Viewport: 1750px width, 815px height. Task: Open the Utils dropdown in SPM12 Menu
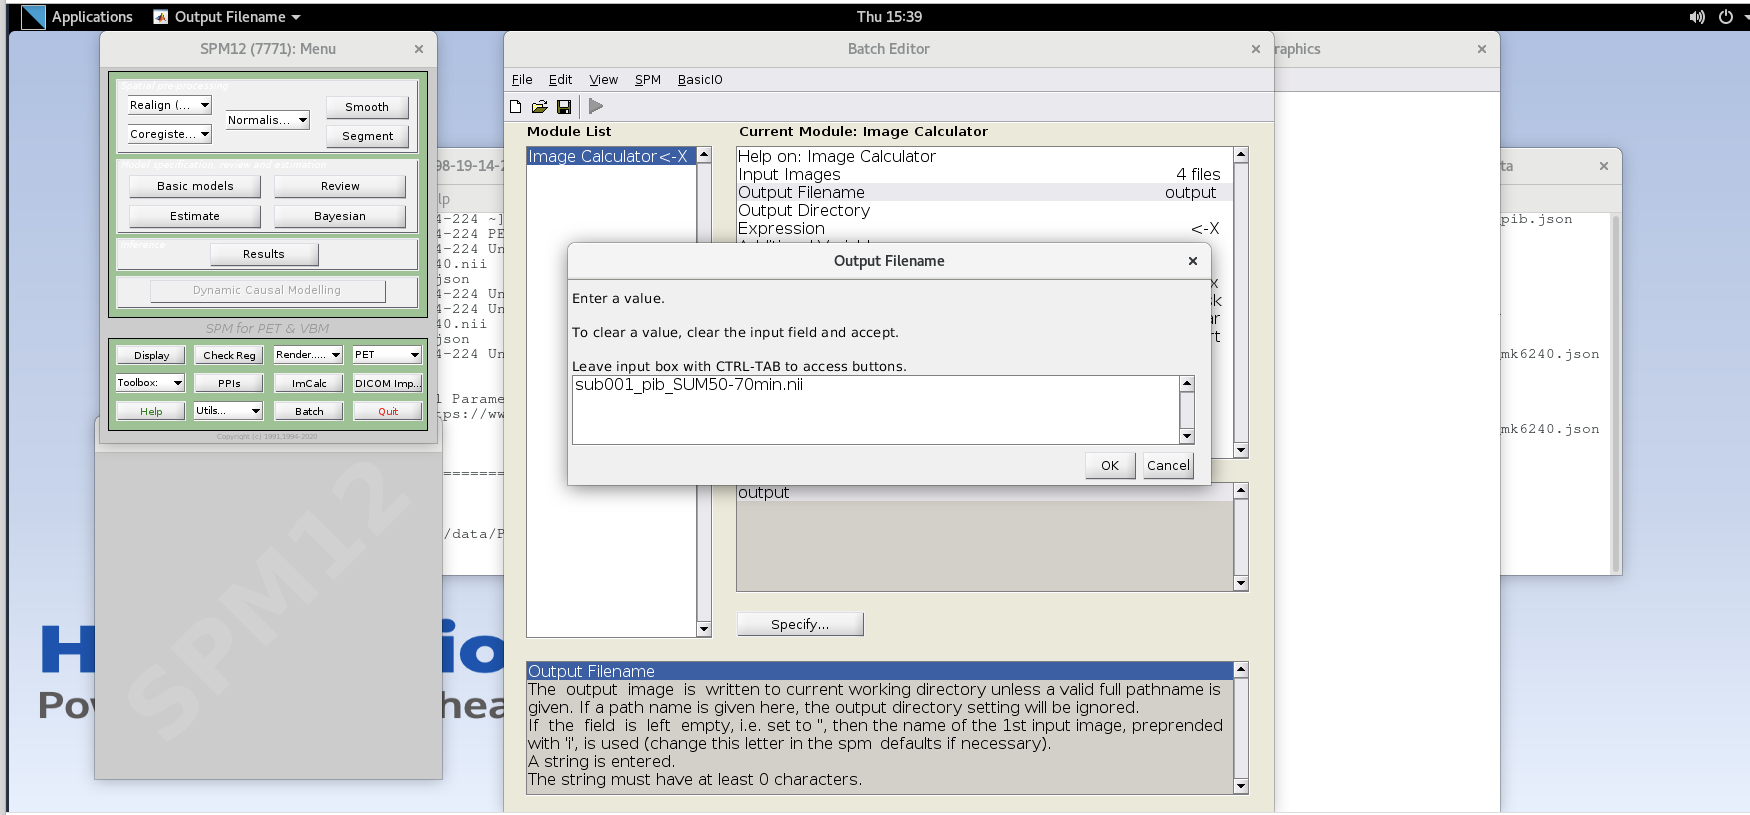point(228,411)
